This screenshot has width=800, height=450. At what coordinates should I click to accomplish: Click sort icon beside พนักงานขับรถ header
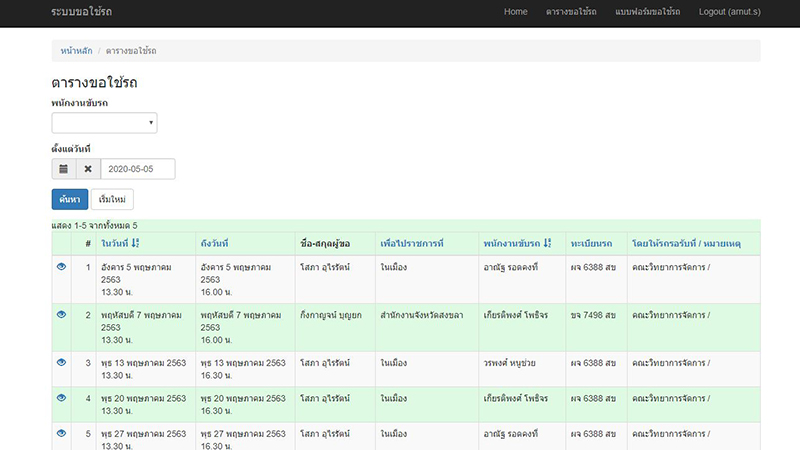[x=547, y=243]
